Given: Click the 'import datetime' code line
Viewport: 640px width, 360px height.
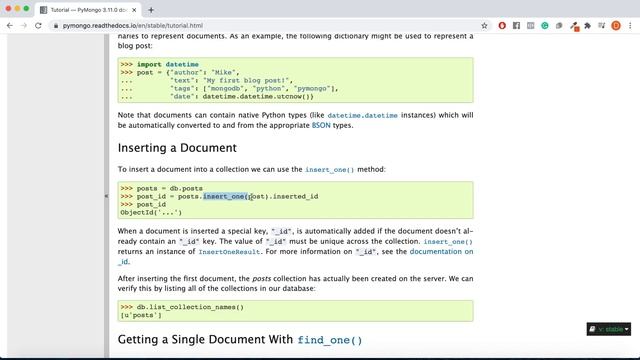Looking at the screenshot, I should tap(160, 64).
